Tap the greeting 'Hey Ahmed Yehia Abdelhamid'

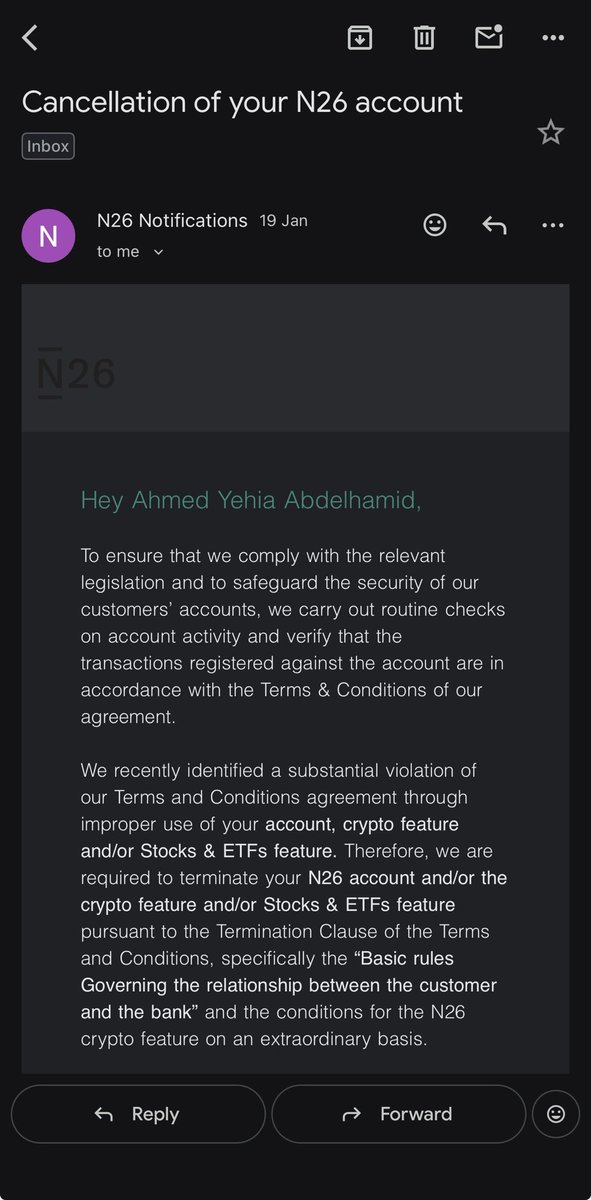pos(251,500)
